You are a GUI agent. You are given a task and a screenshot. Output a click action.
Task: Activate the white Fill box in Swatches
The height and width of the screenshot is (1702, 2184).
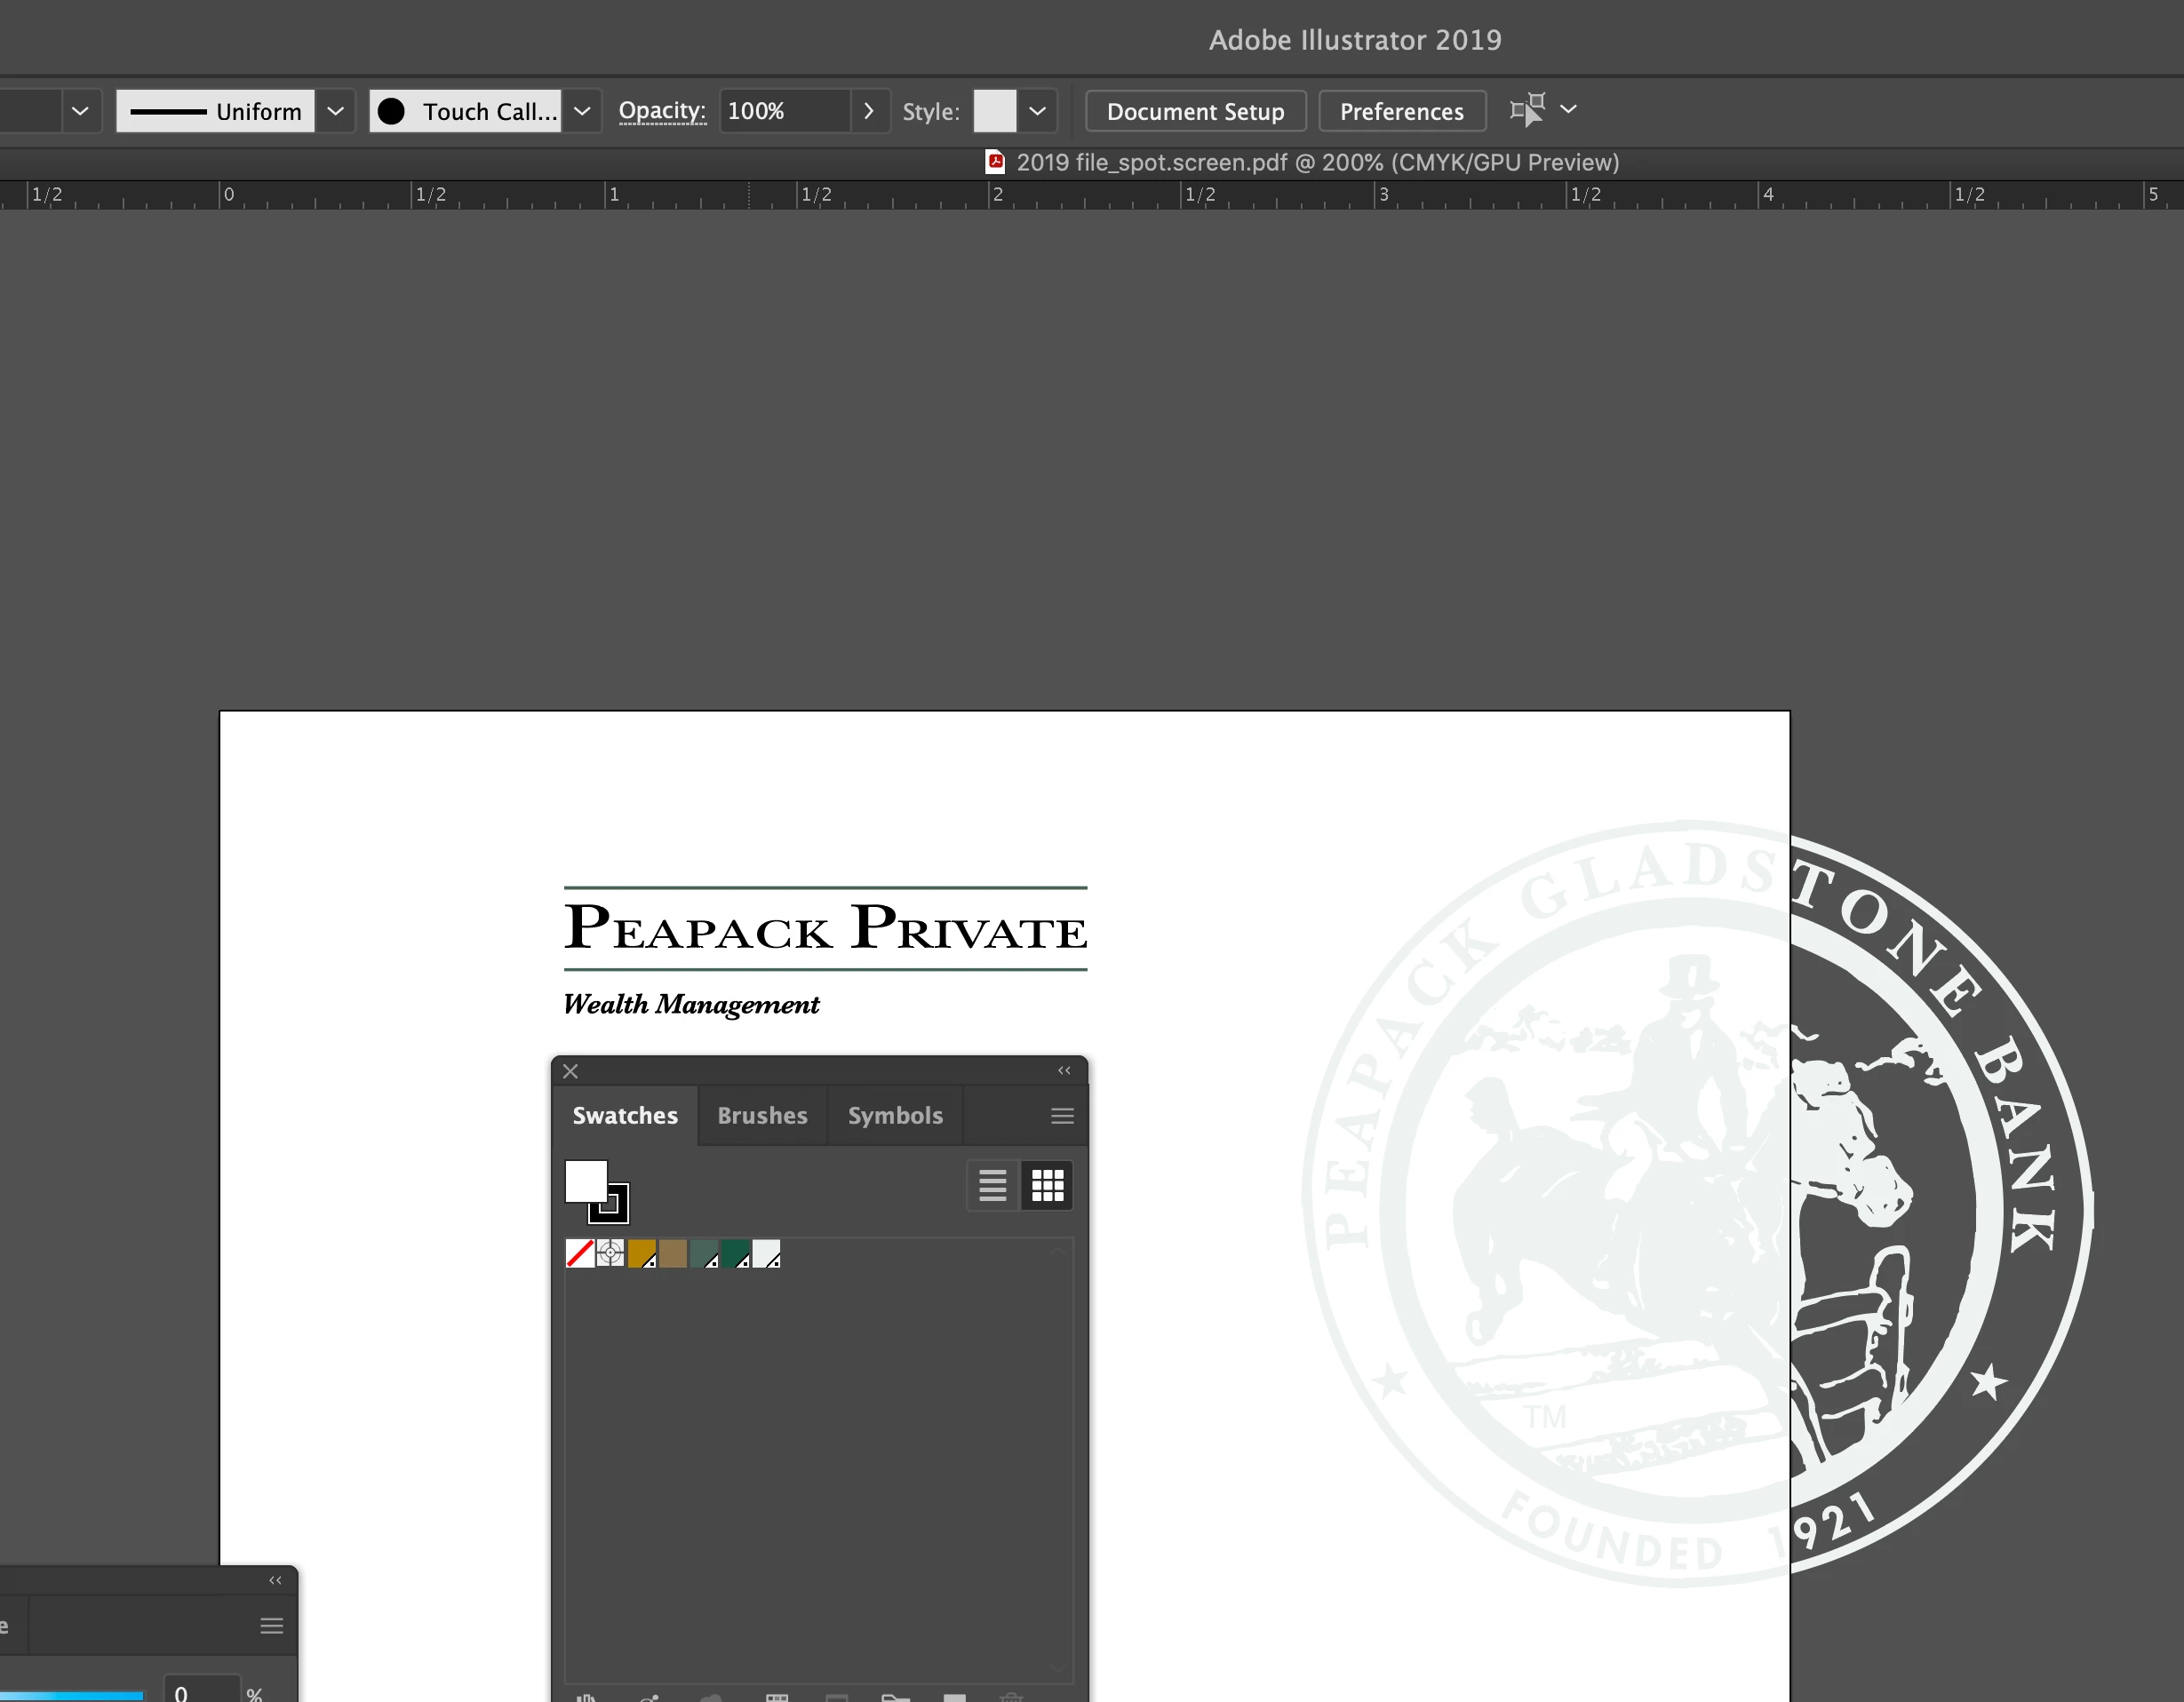point(584,1179)
